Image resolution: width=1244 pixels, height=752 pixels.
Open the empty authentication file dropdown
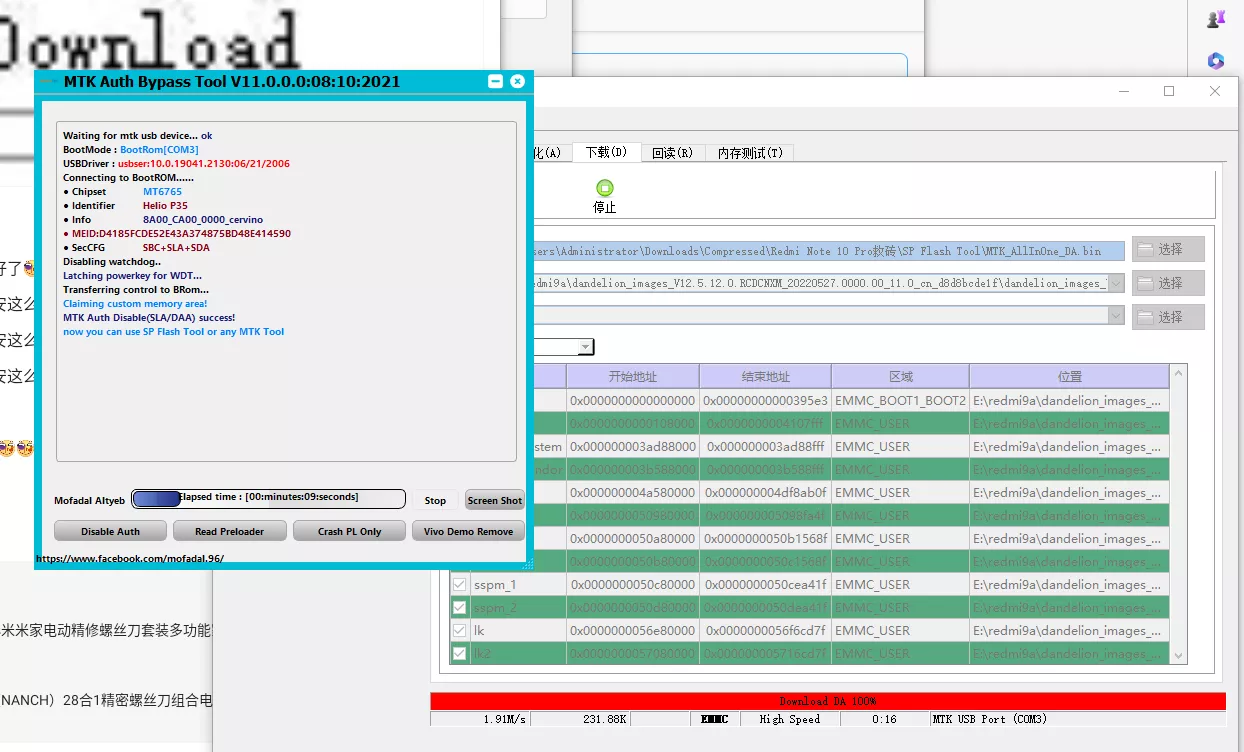1115,315
